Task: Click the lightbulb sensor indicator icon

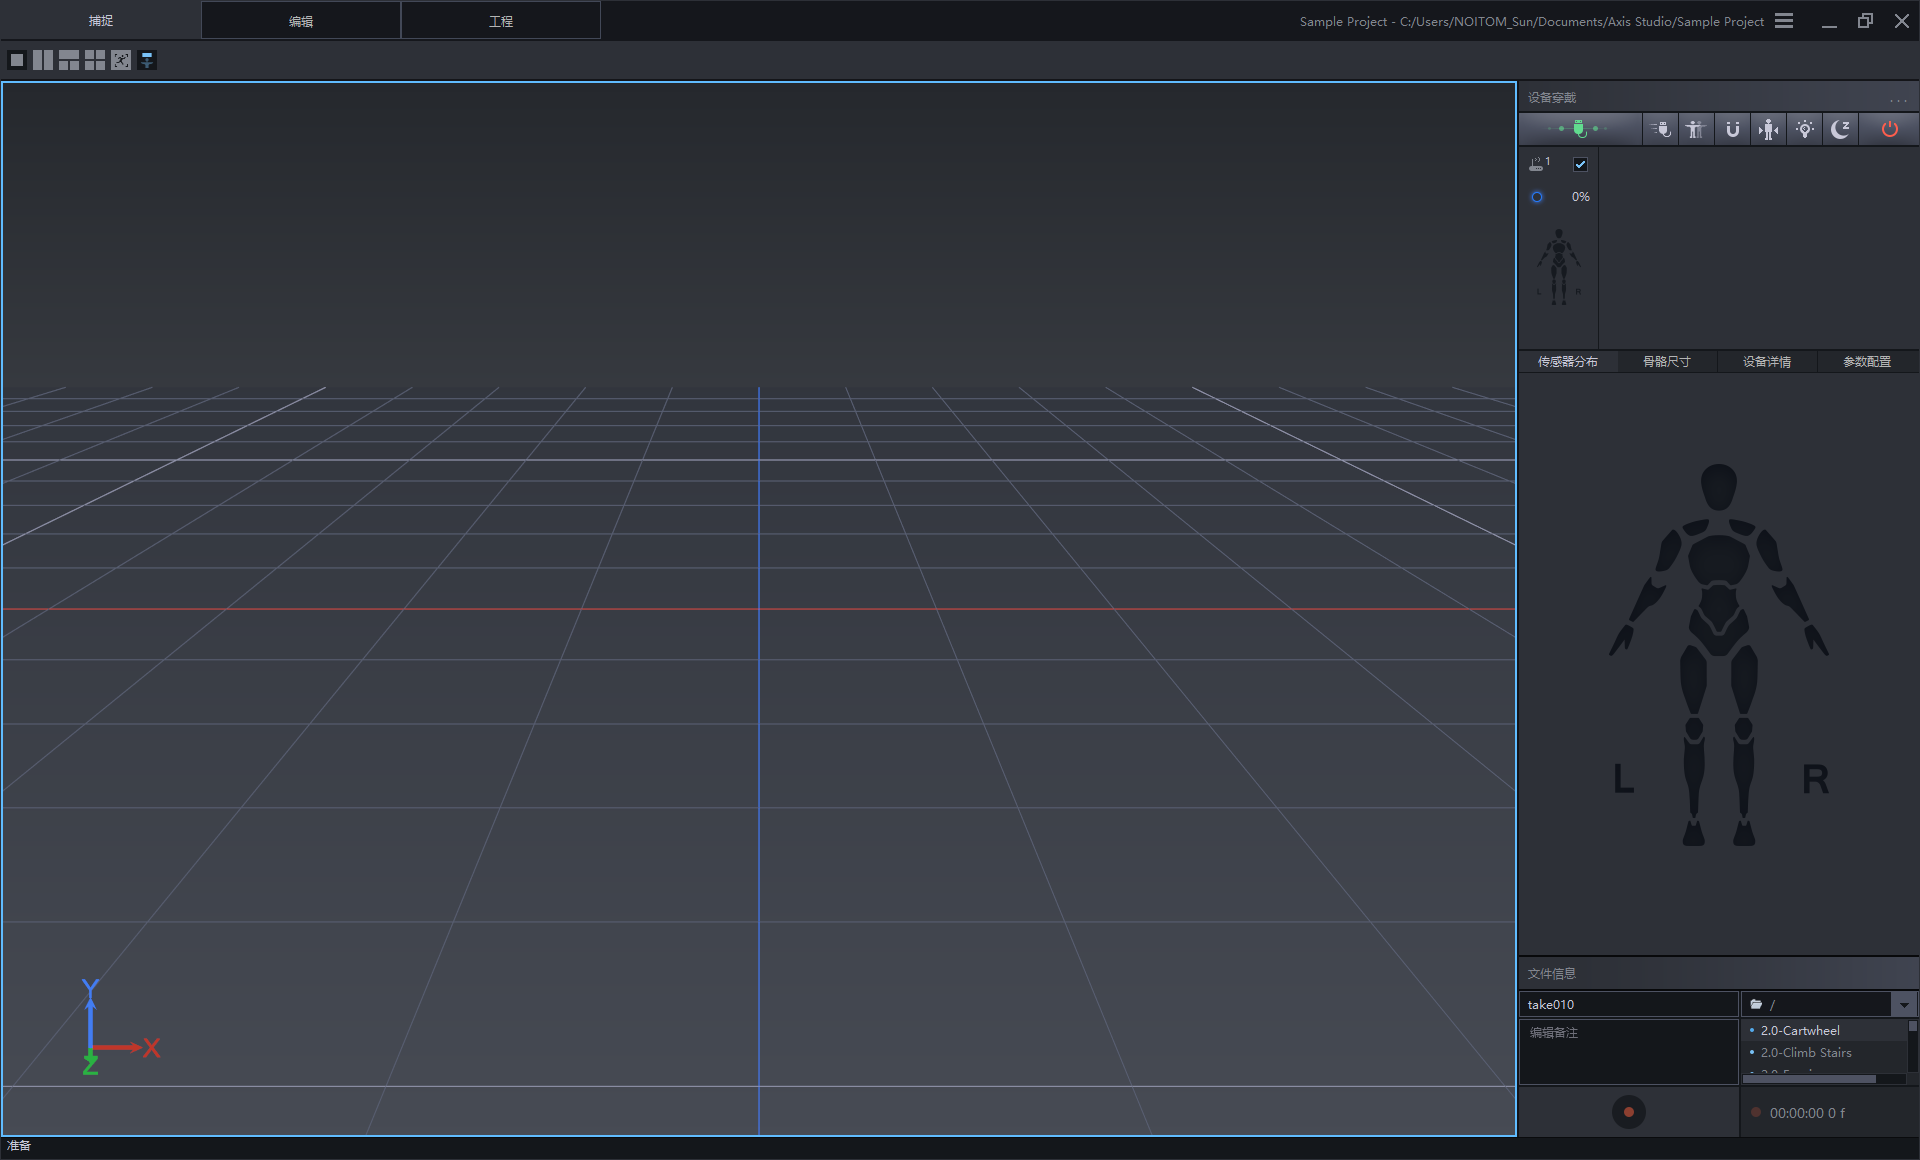Action: point(1804,129)
